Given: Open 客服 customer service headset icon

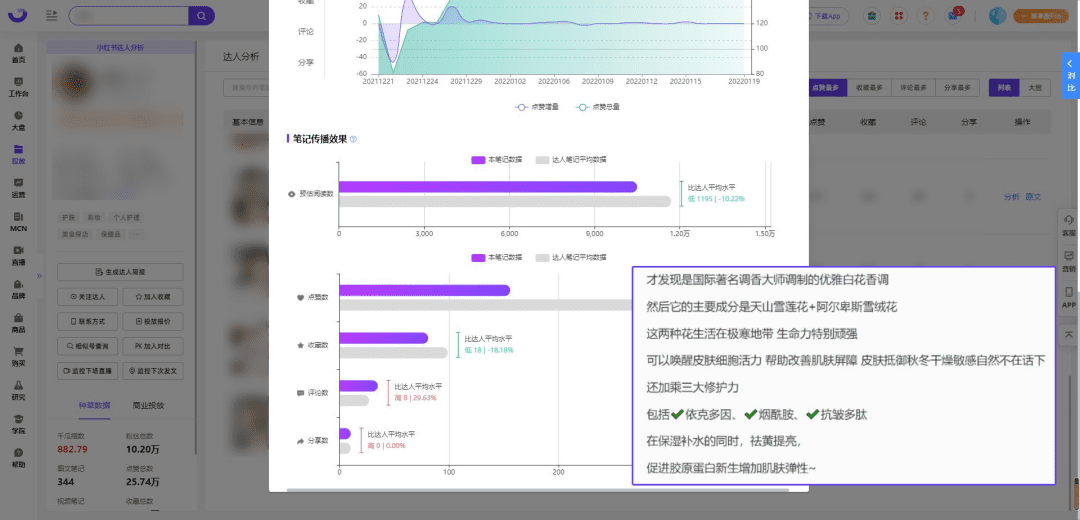Looking at the screenshot, I should 1068,225.
